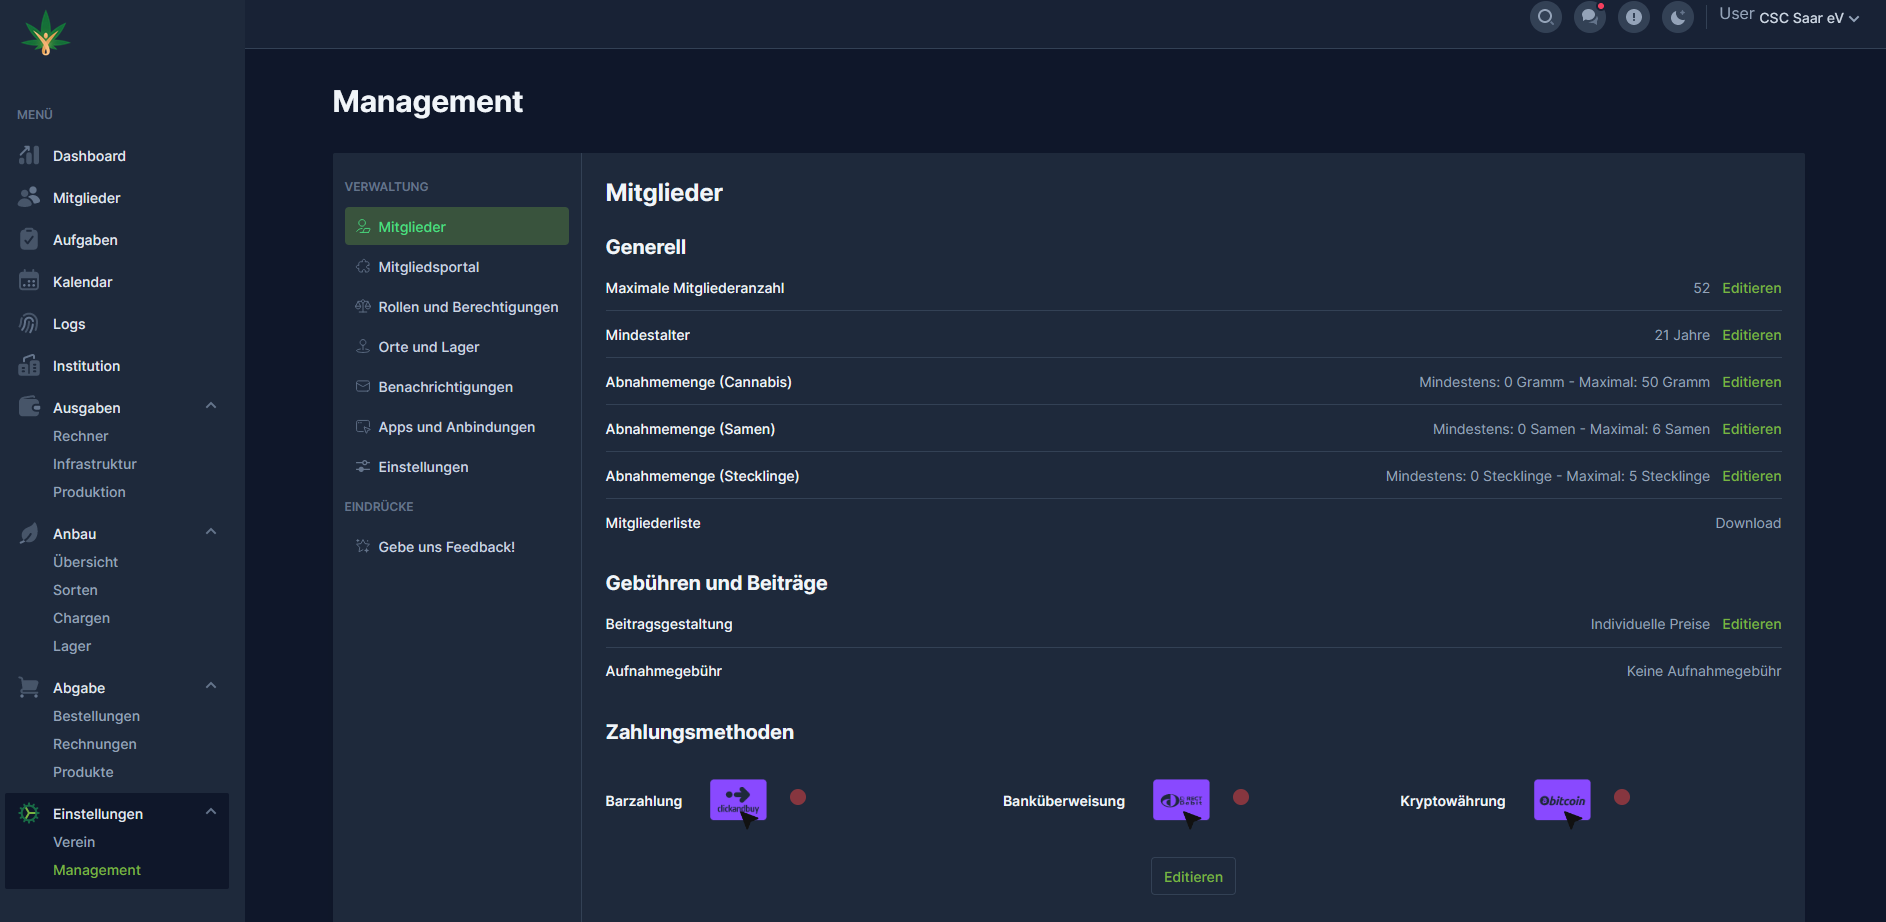Click Editieren button under Zahlungsmethoden
Viewport: 1886px width, 922px height.
coord(1193,877)
